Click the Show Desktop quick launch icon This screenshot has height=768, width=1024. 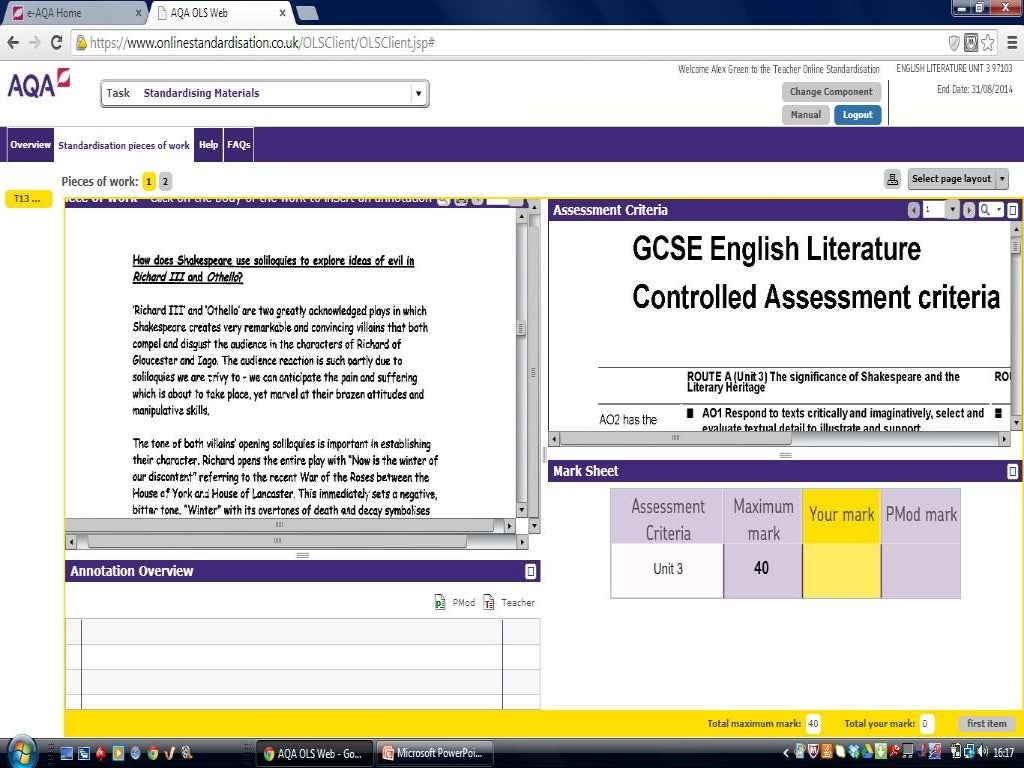click(x=67, y=753)
